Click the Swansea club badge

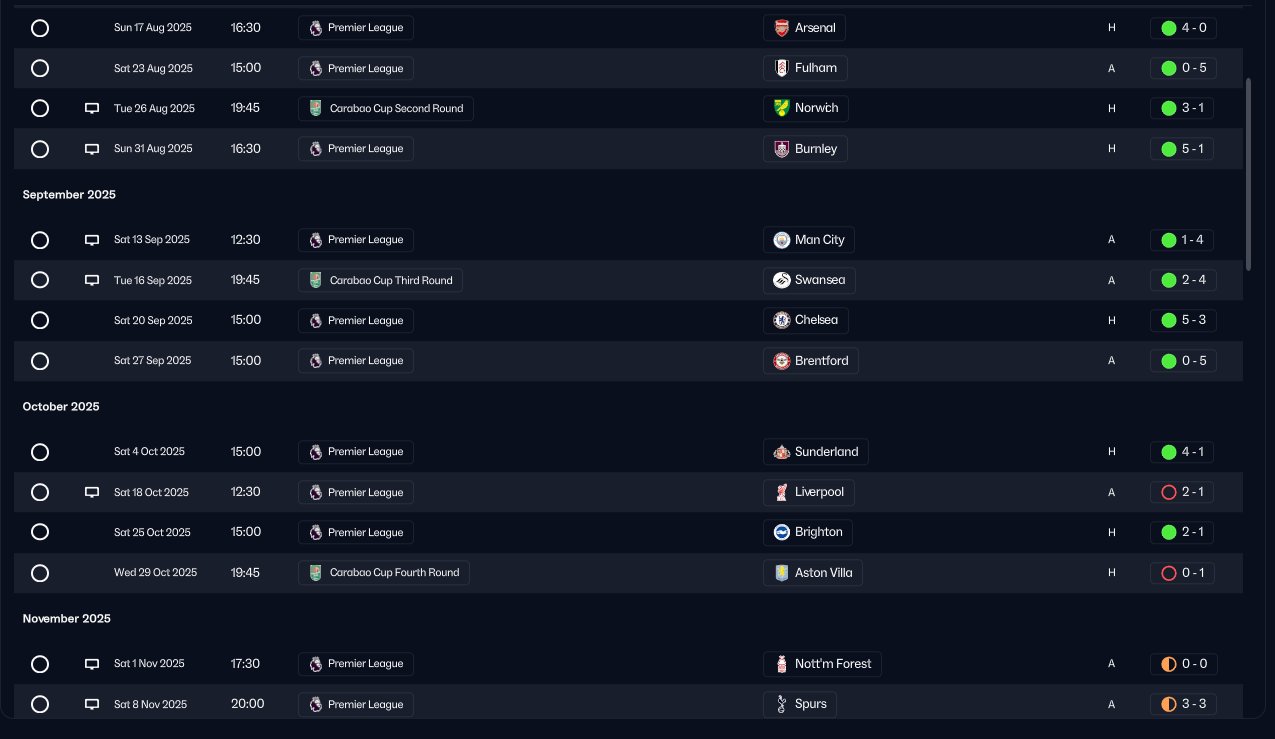pyautogui.click(x=782, y=280)
